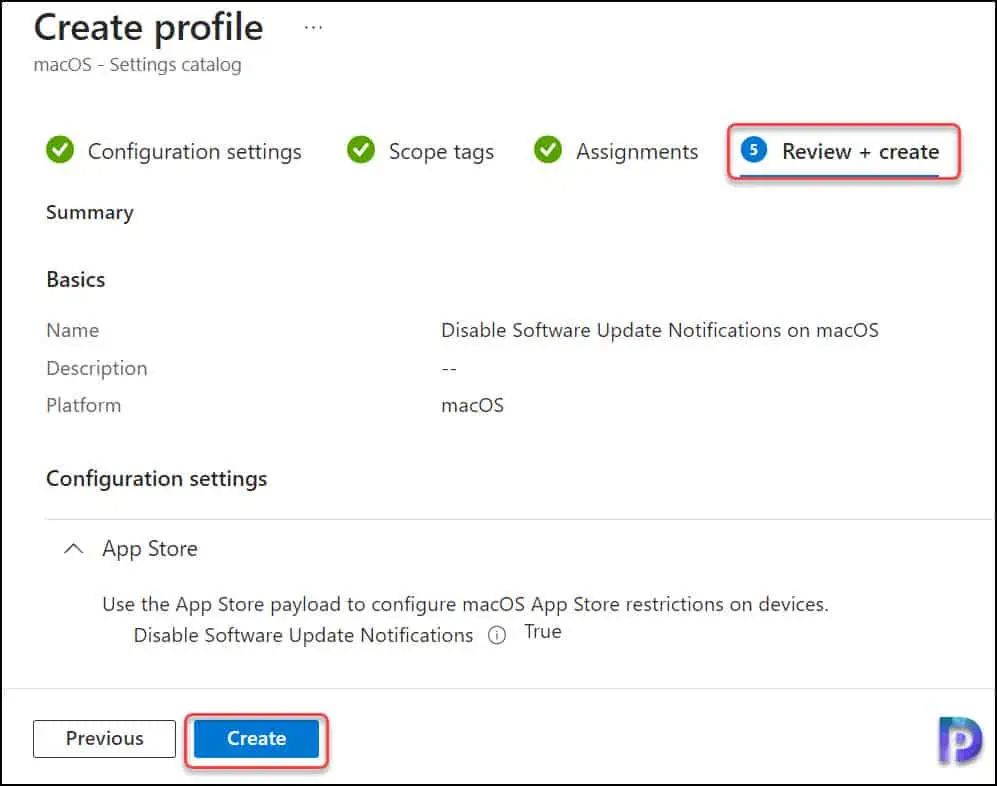Select the Review + create step
This screenshot has height=786, width=997.
point(840,151)
